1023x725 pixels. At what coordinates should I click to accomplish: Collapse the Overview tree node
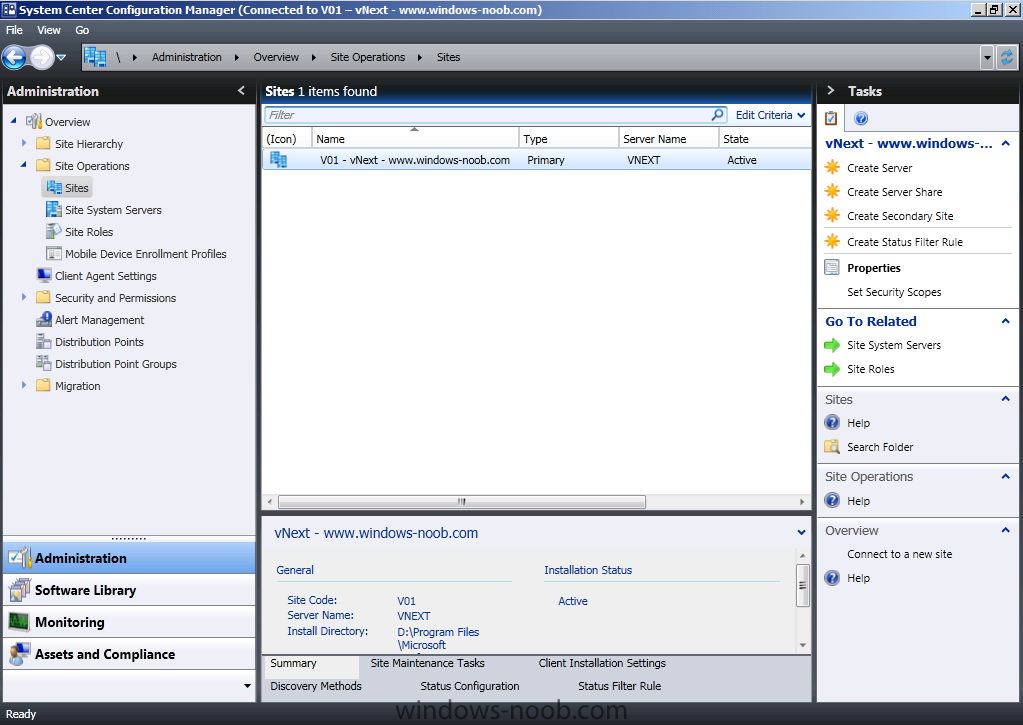14,121
